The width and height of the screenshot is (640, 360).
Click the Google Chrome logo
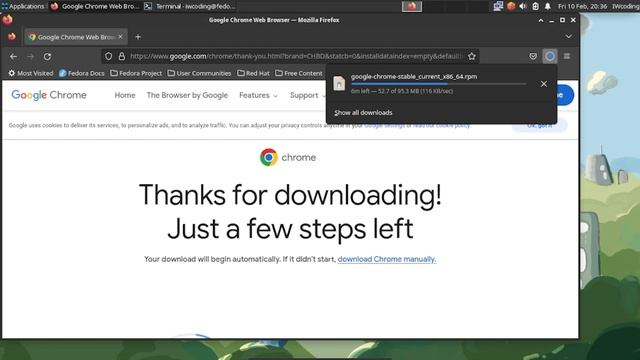point(49,95)
